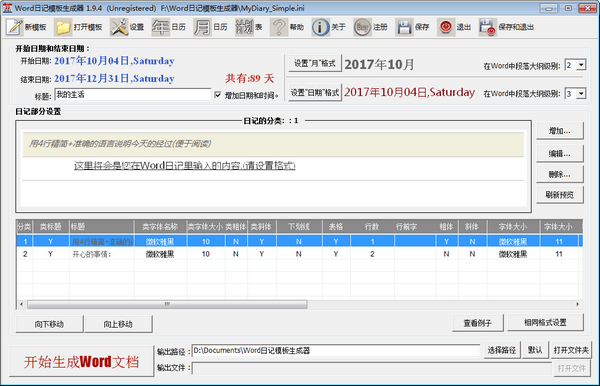This screenshot has height=386, width=600.
Task: Open date outline level dropdown showing 3
Action: tap(581, 93)
